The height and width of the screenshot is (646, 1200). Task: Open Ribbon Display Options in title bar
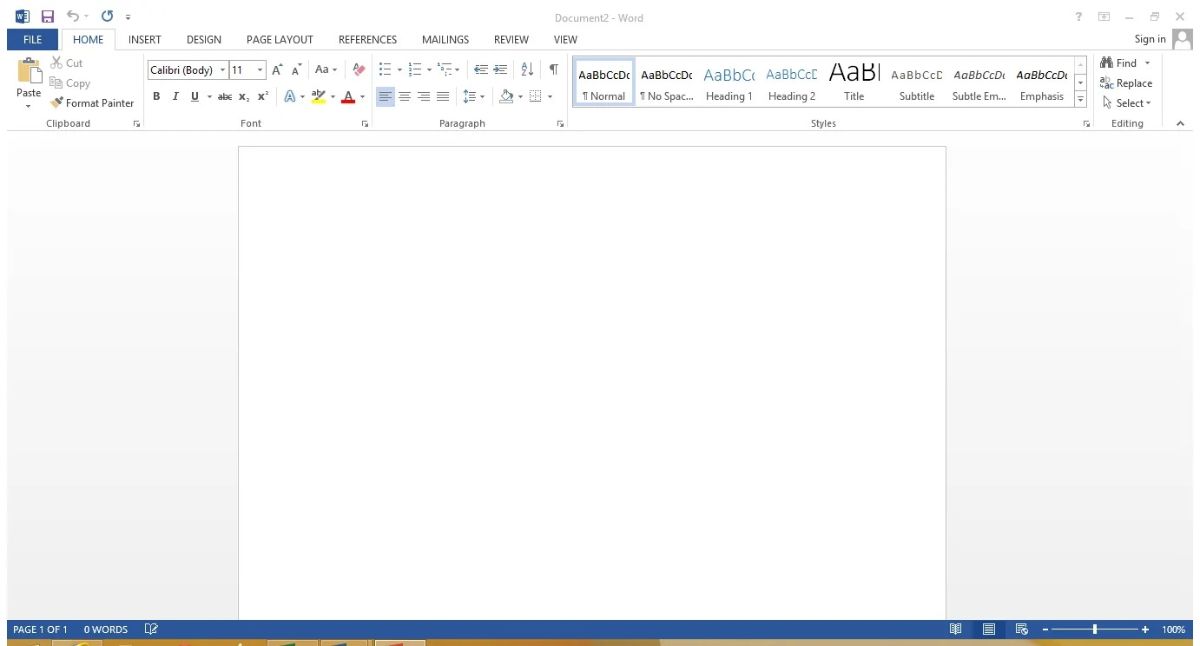[x=1104, y=17]
